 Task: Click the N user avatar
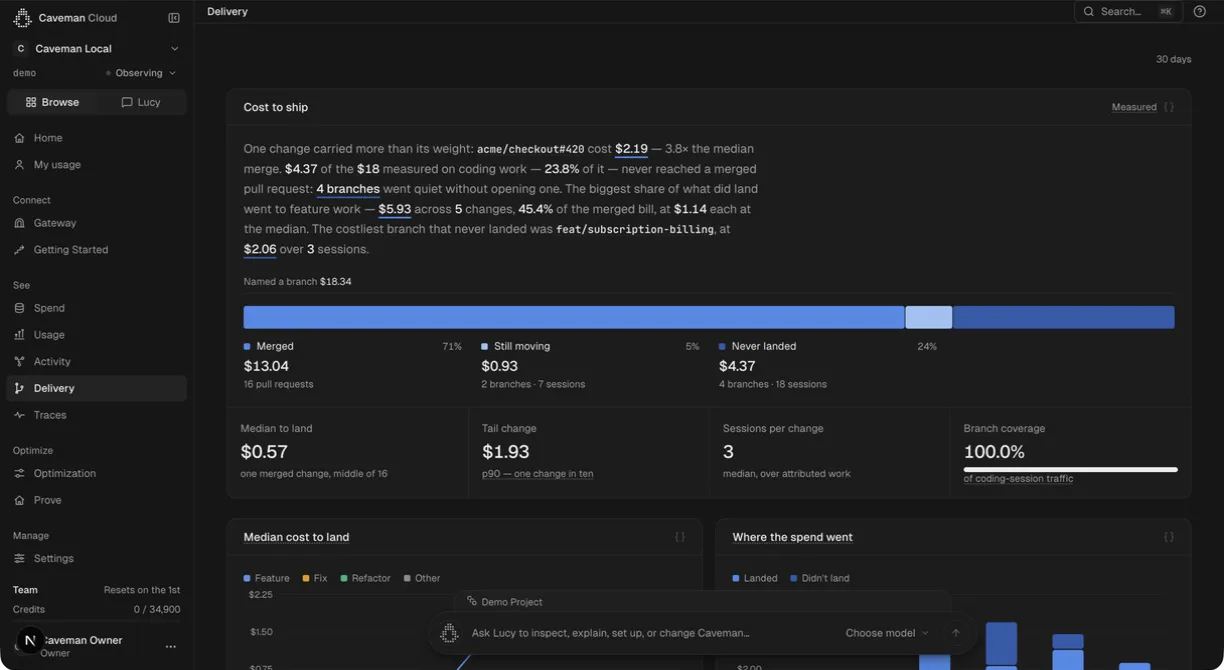(x=30, y=641)
